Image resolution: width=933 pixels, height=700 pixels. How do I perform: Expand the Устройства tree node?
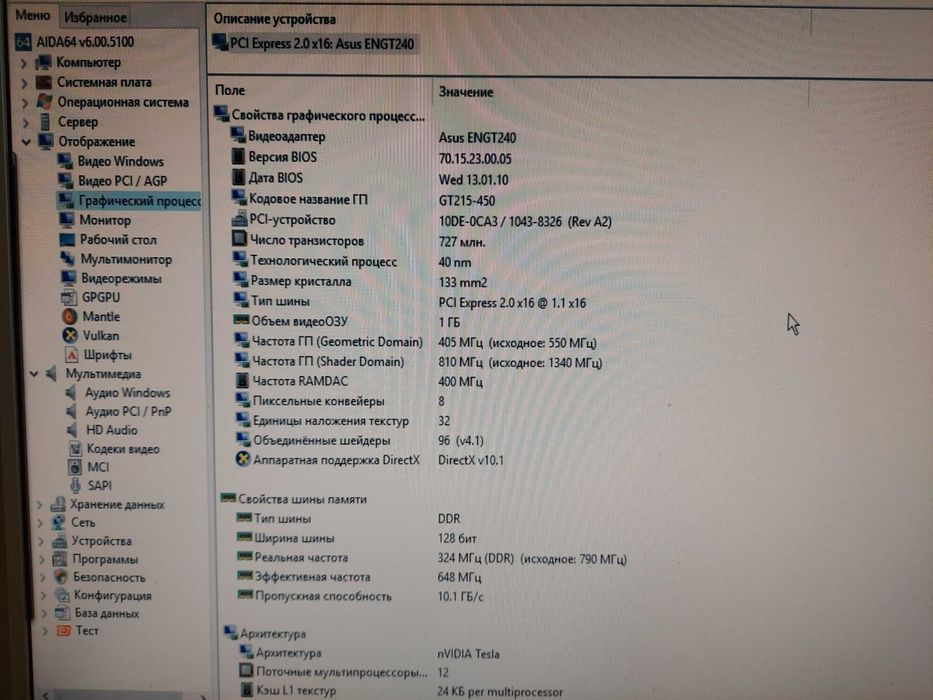point(41,541)
